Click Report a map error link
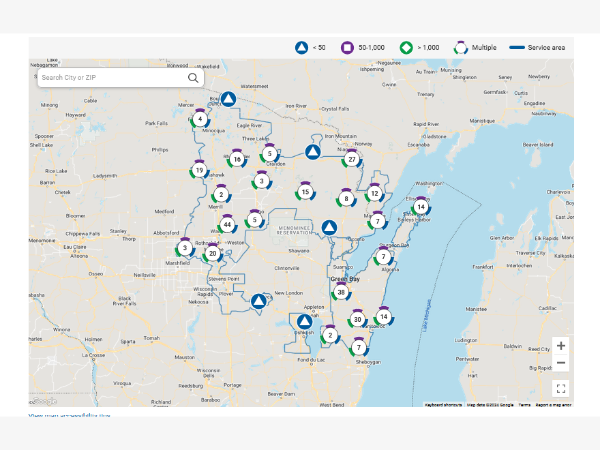 click(554, 405)
